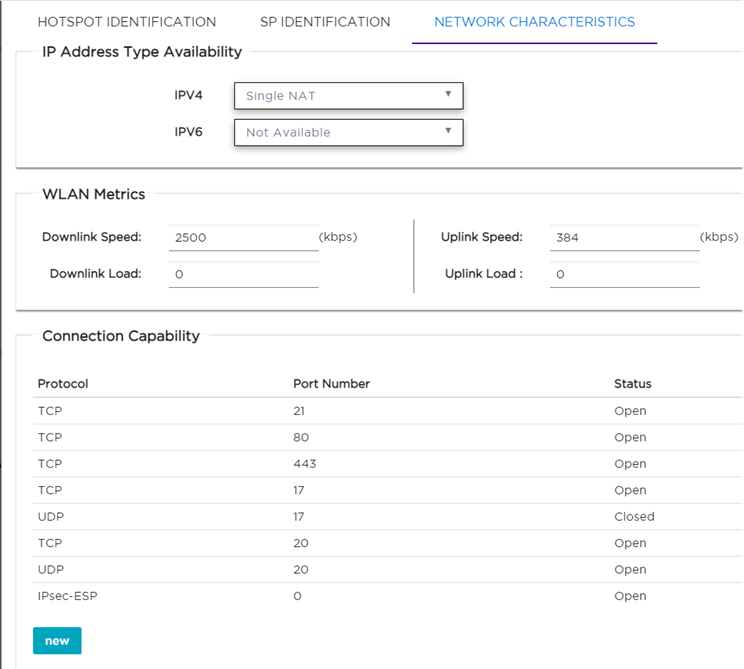Select the UDP port 17 Closed row
The width and height of the screenshot is (744, 669).
tap(387, 517)
